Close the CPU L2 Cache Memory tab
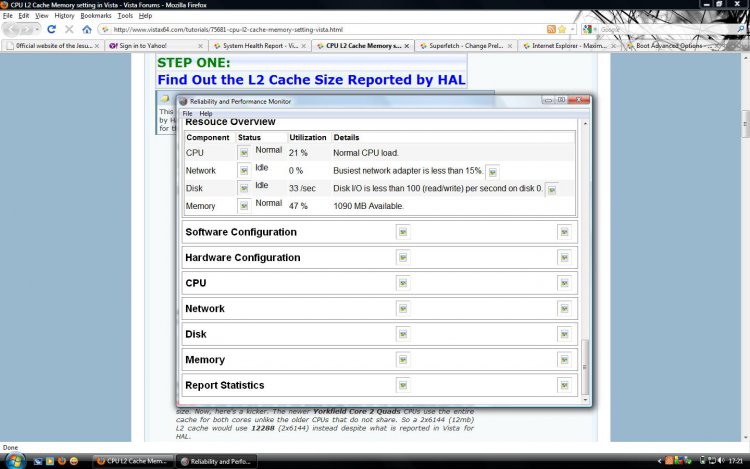750x469 pixels. pyautogui.click(x=407, y=46)
